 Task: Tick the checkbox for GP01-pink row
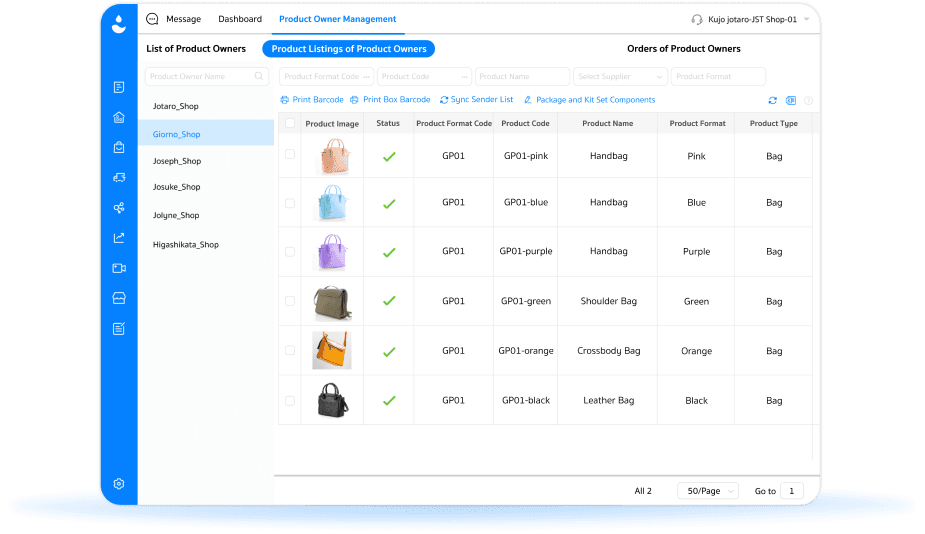click(x=290, y=155)
